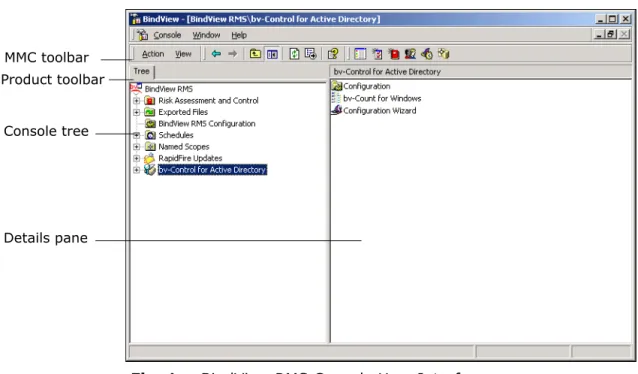Image resolution: width=638 pixels, height=374 pixels.
Task: Click the Configuration Wizard hat icon
Action: (x=336, y=110)
